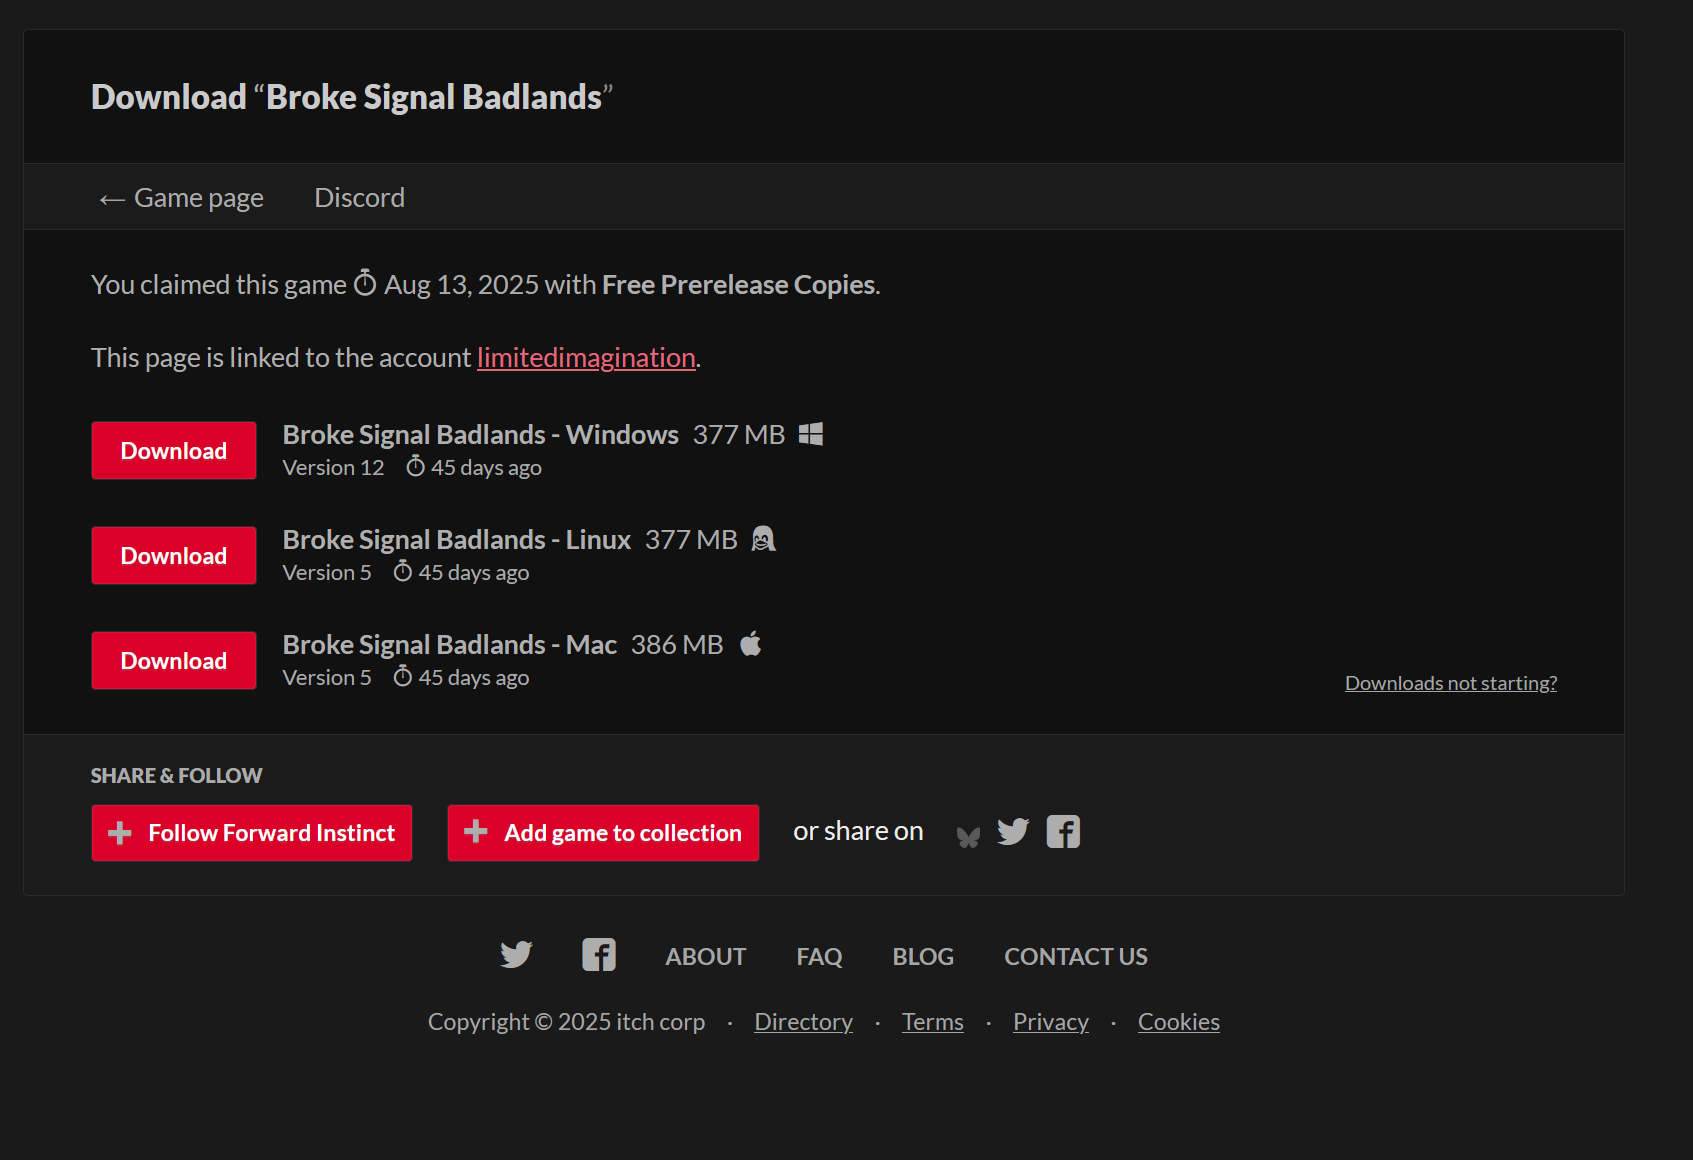Open Contact Us page
This screenshot has width=1693, height=1160.
1076,957
